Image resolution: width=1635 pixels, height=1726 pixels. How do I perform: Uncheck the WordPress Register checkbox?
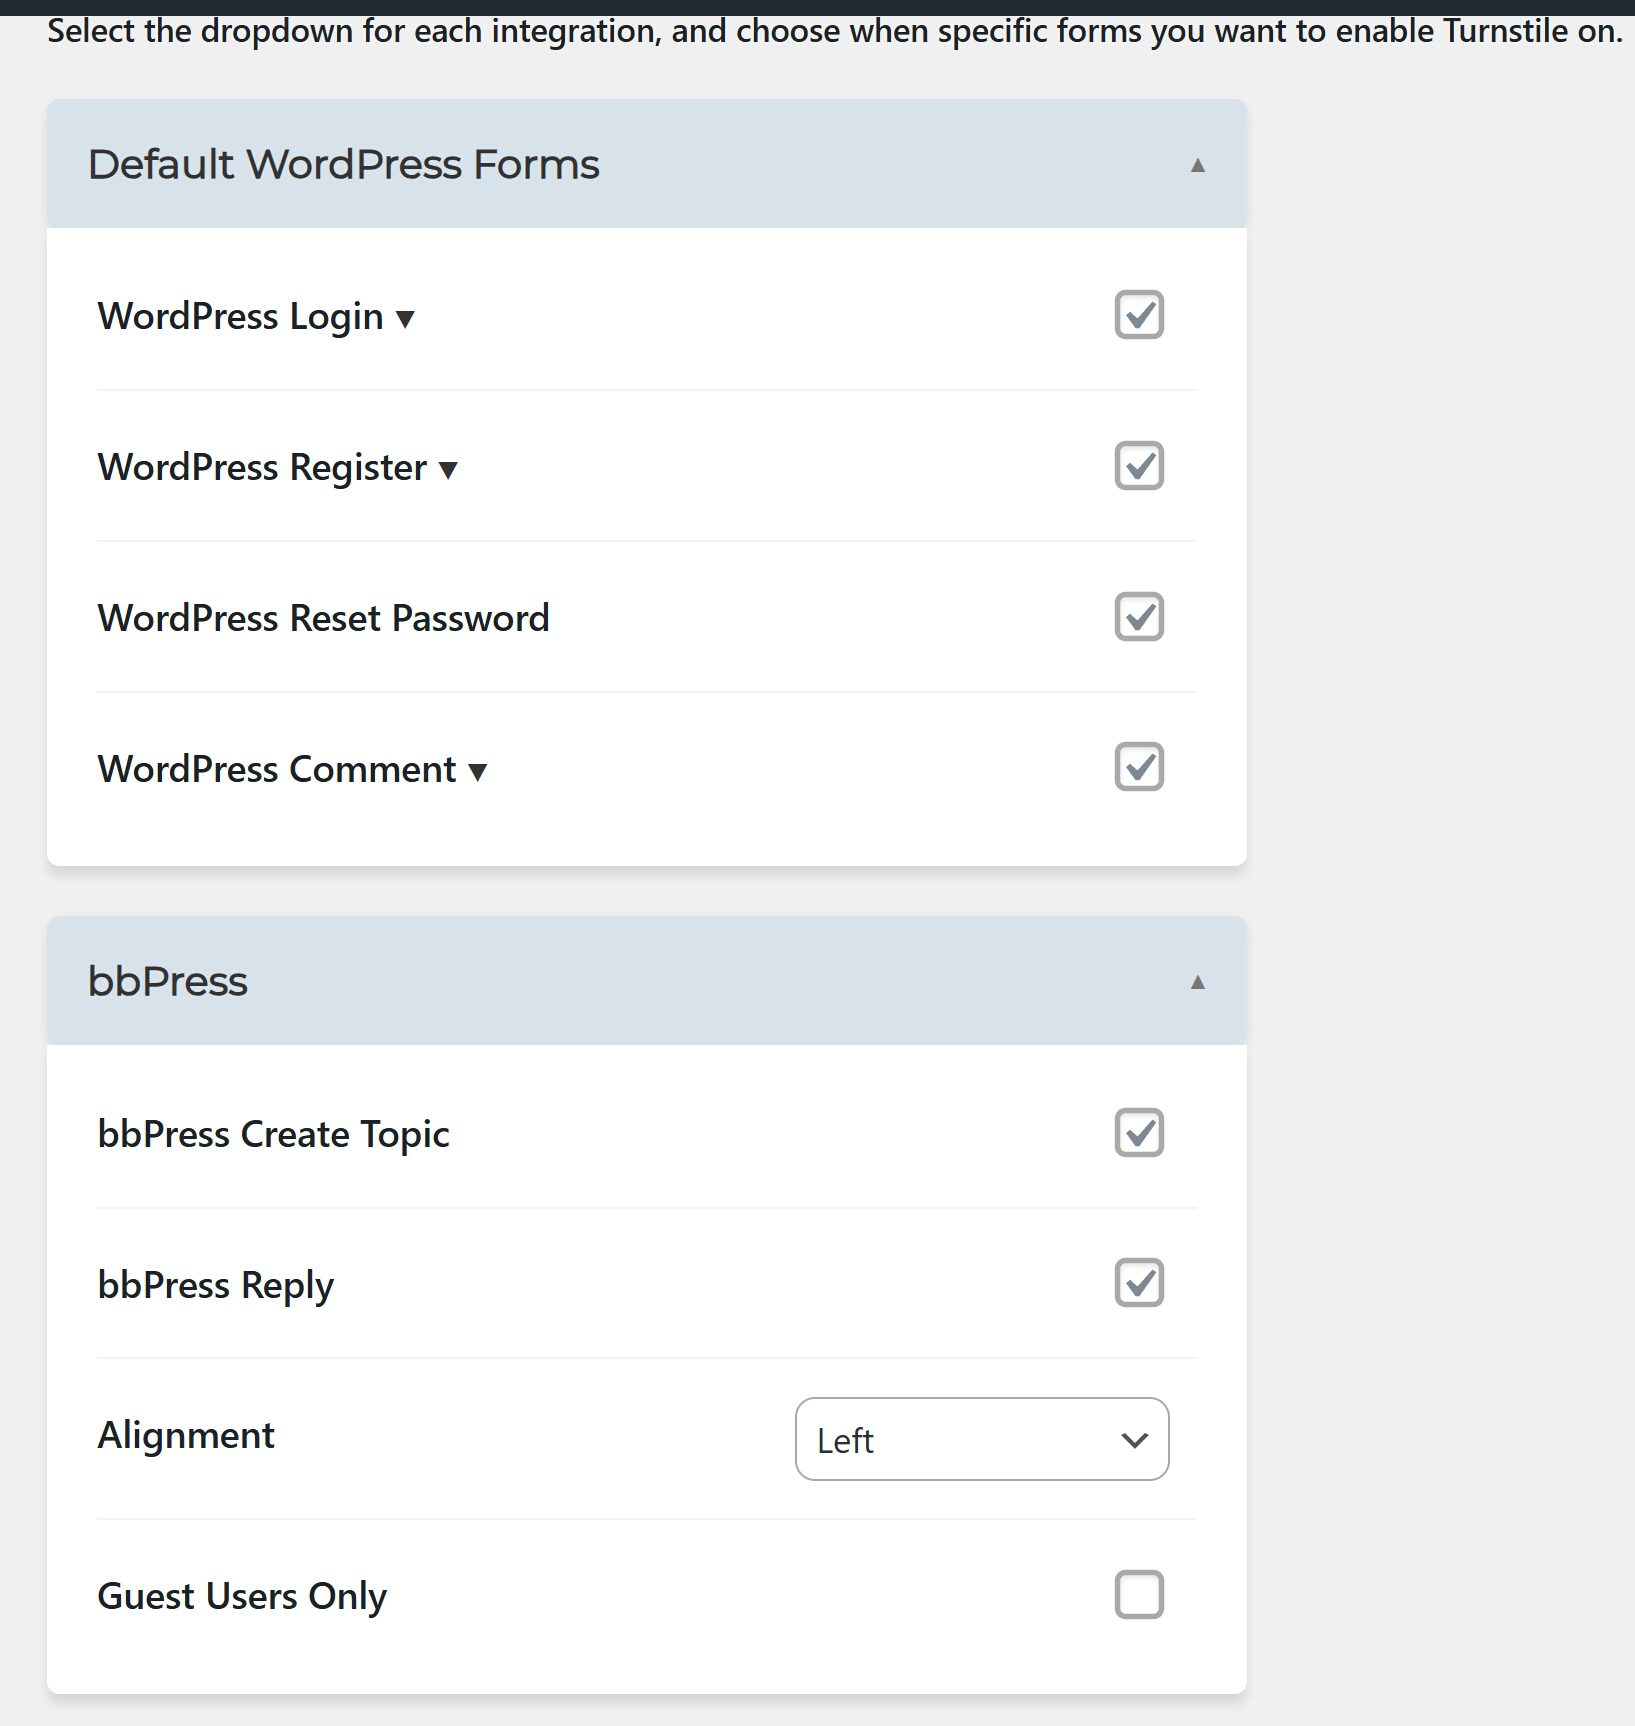pos(1139,465)
